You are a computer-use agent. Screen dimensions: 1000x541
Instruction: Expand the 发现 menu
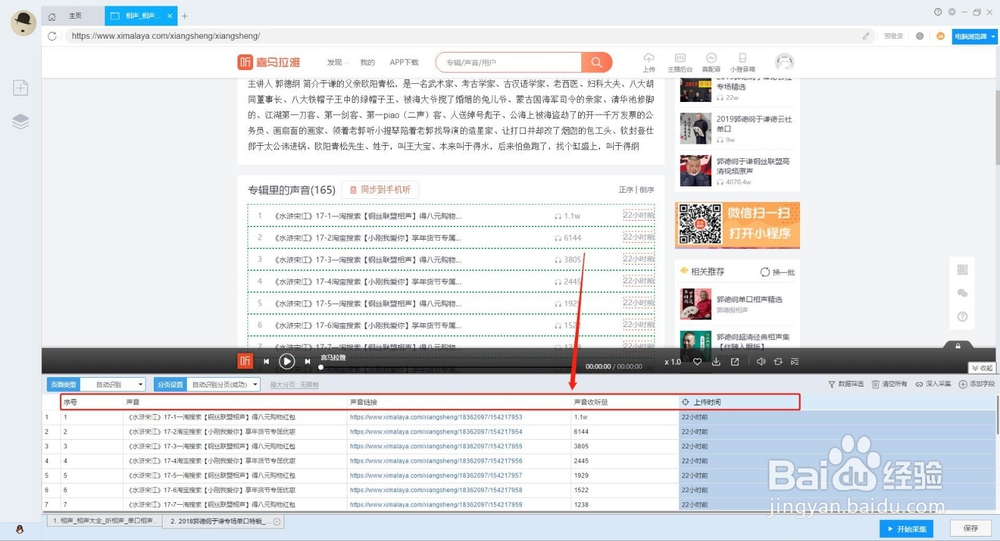[337, 63]
